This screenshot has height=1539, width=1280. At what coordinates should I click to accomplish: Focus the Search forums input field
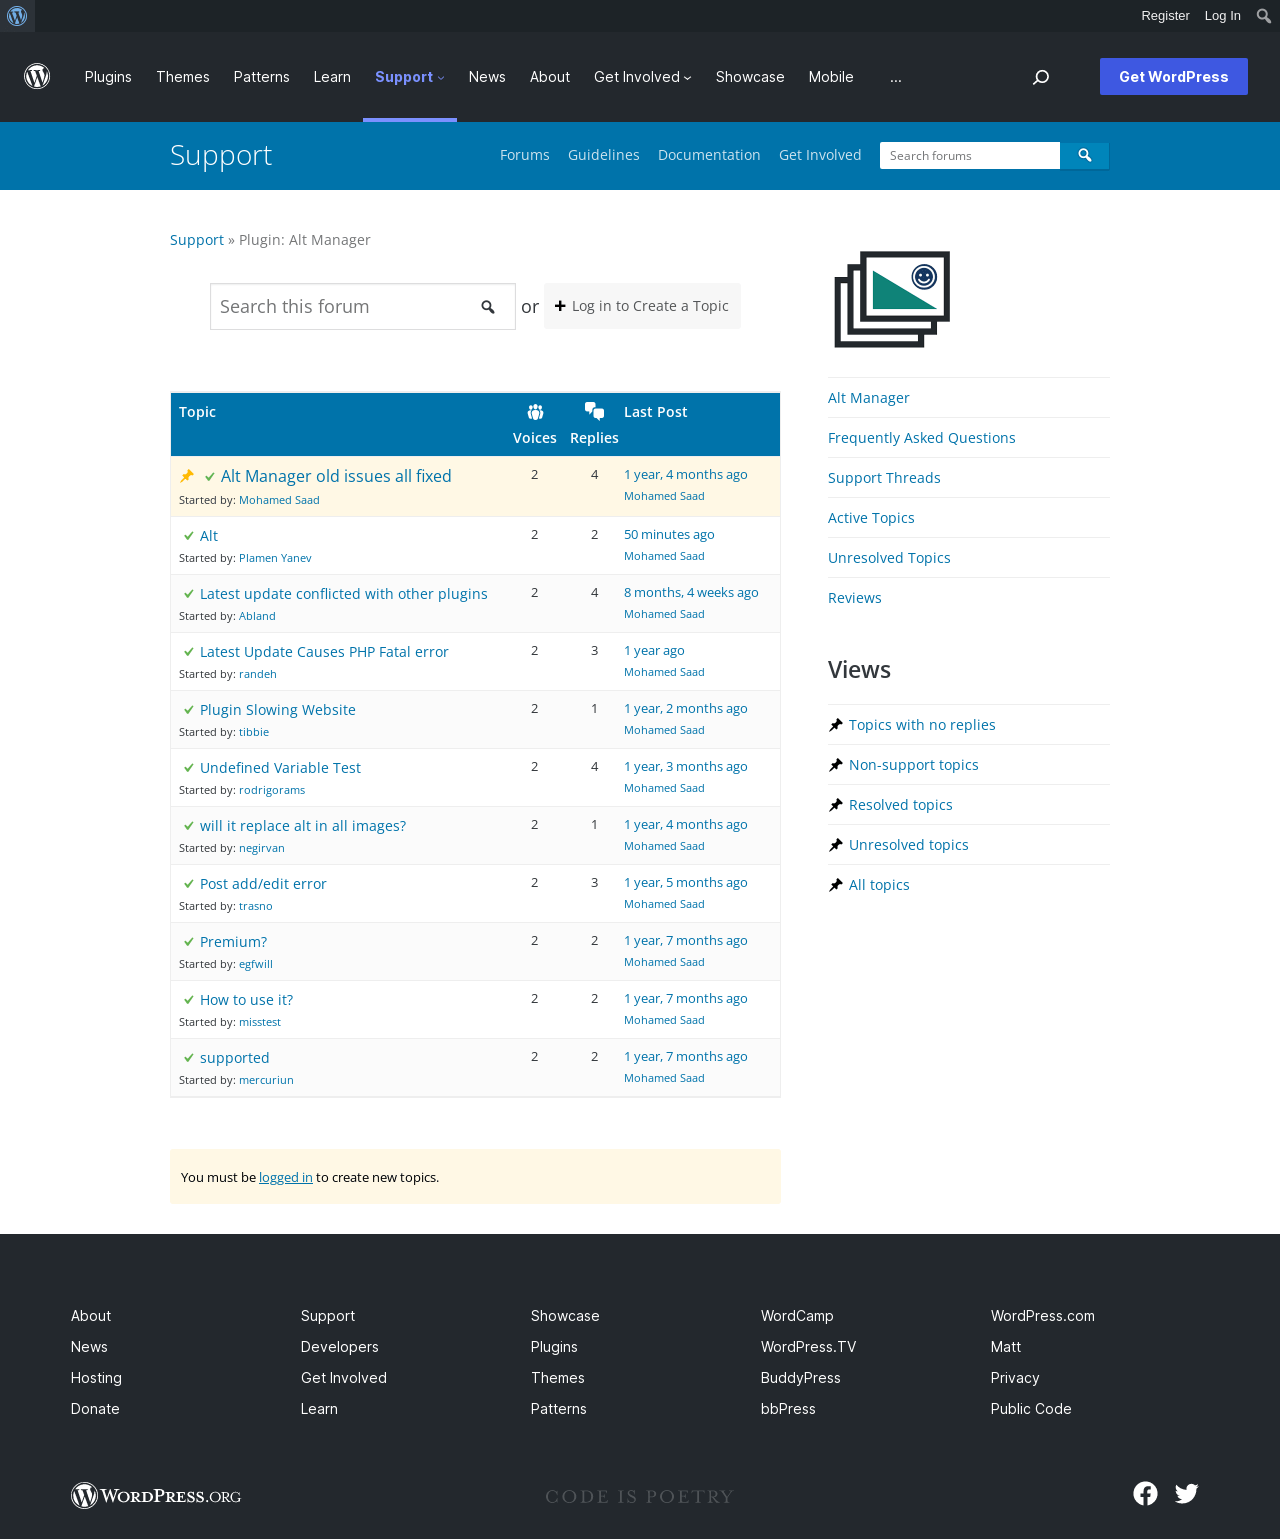click(970, 155)
